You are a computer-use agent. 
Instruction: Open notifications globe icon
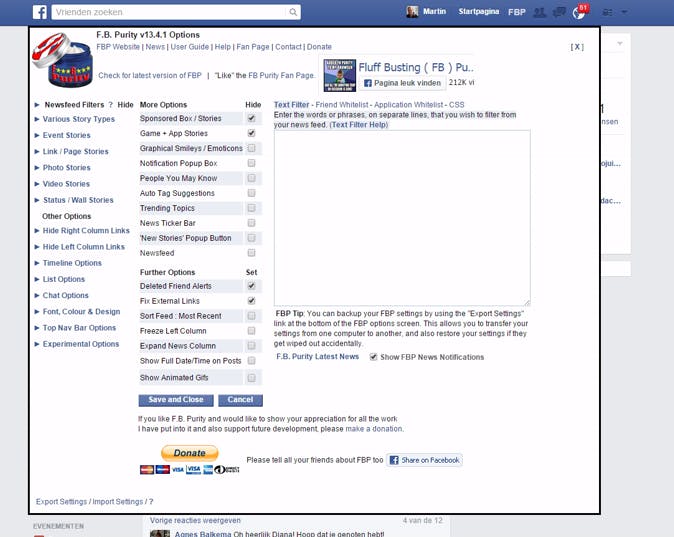coord(579,13)
